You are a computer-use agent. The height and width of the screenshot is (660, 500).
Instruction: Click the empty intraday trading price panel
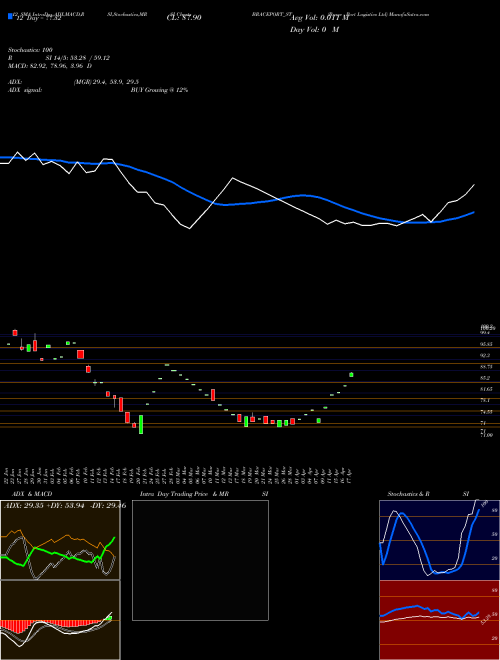(200, 560)
